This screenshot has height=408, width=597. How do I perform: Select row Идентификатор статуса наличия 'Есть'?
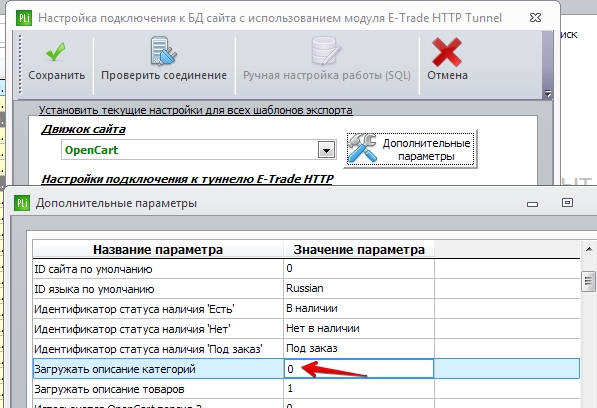point(306,309)
